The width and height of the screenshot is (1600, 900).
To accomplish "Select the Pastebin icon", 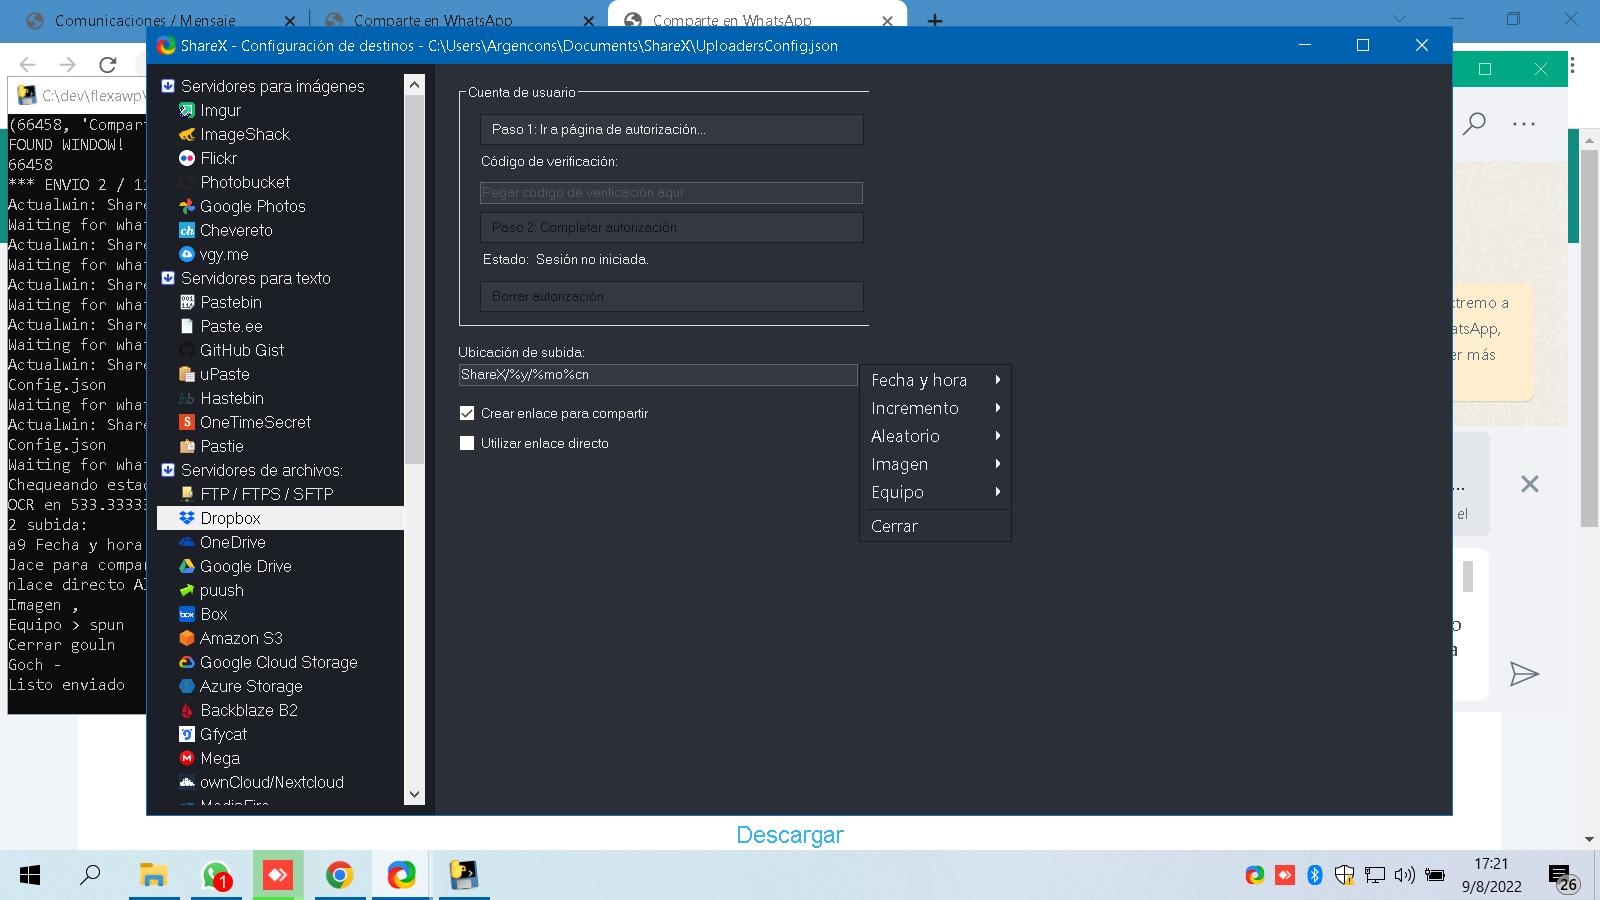I will pyautogui.click(x=186, y=302).
